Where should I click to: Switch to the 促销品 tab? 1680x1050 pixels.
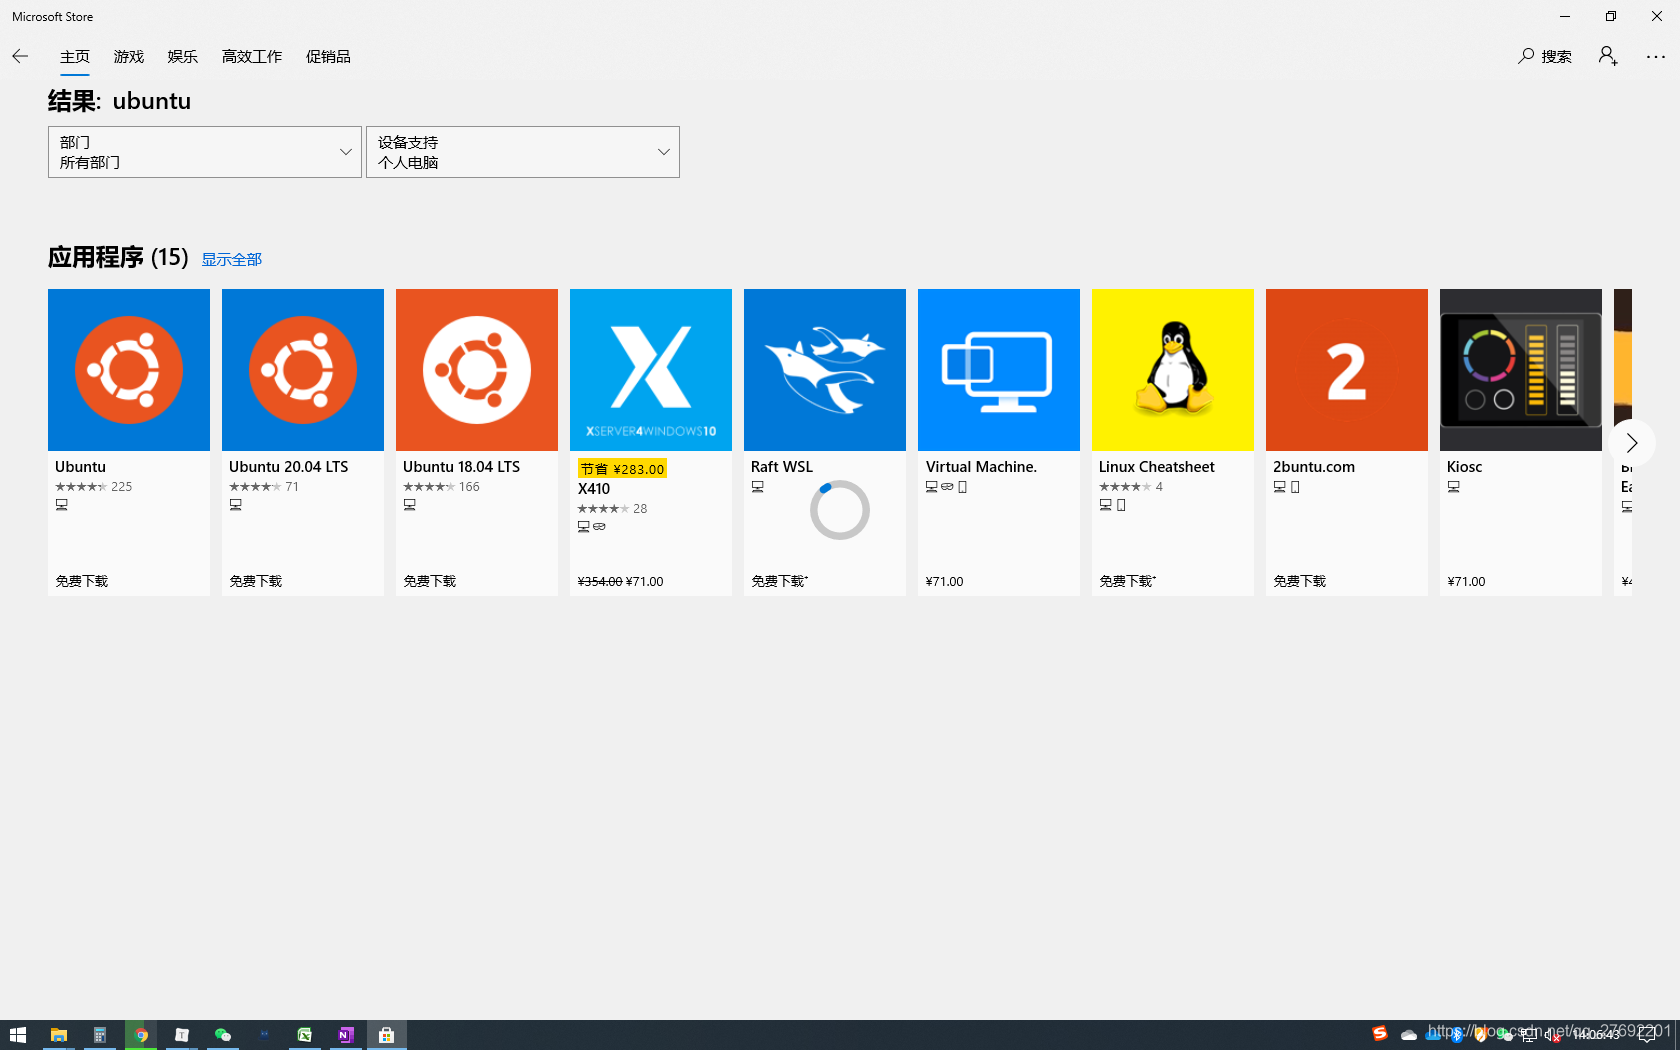click(328, 56)
